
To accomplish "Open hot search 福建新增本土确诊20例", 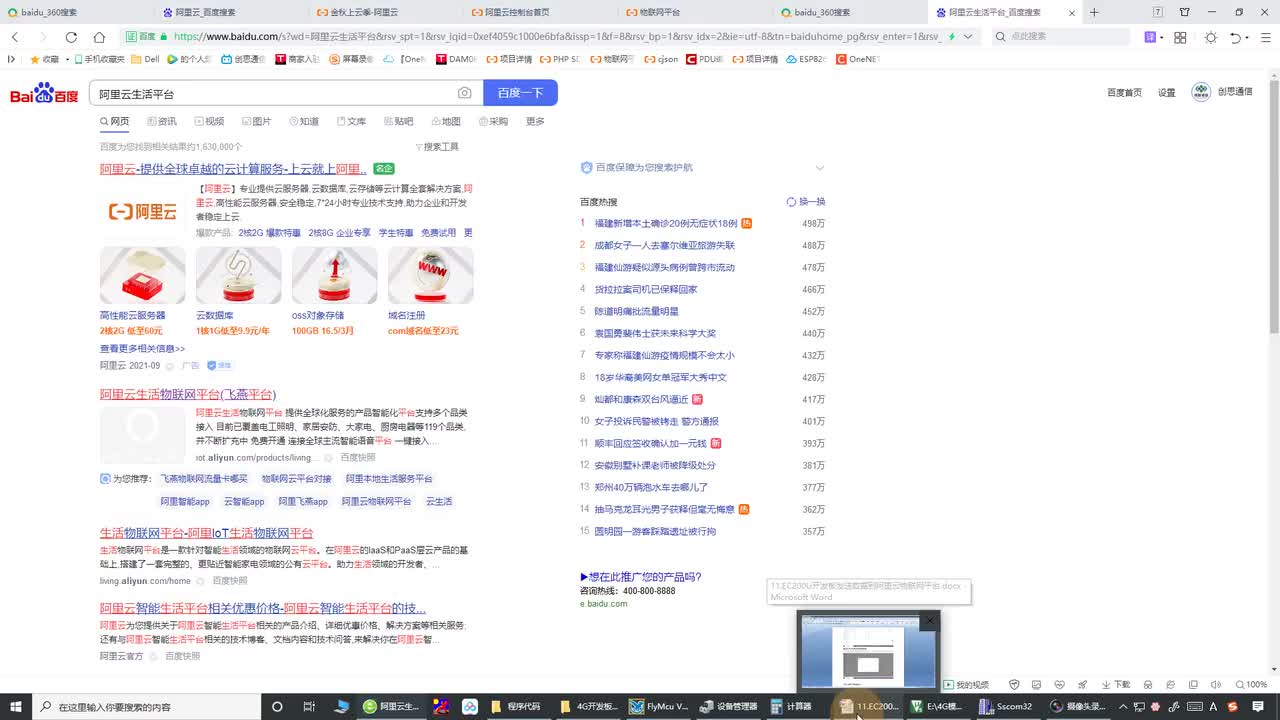I will tap(666, 223).
